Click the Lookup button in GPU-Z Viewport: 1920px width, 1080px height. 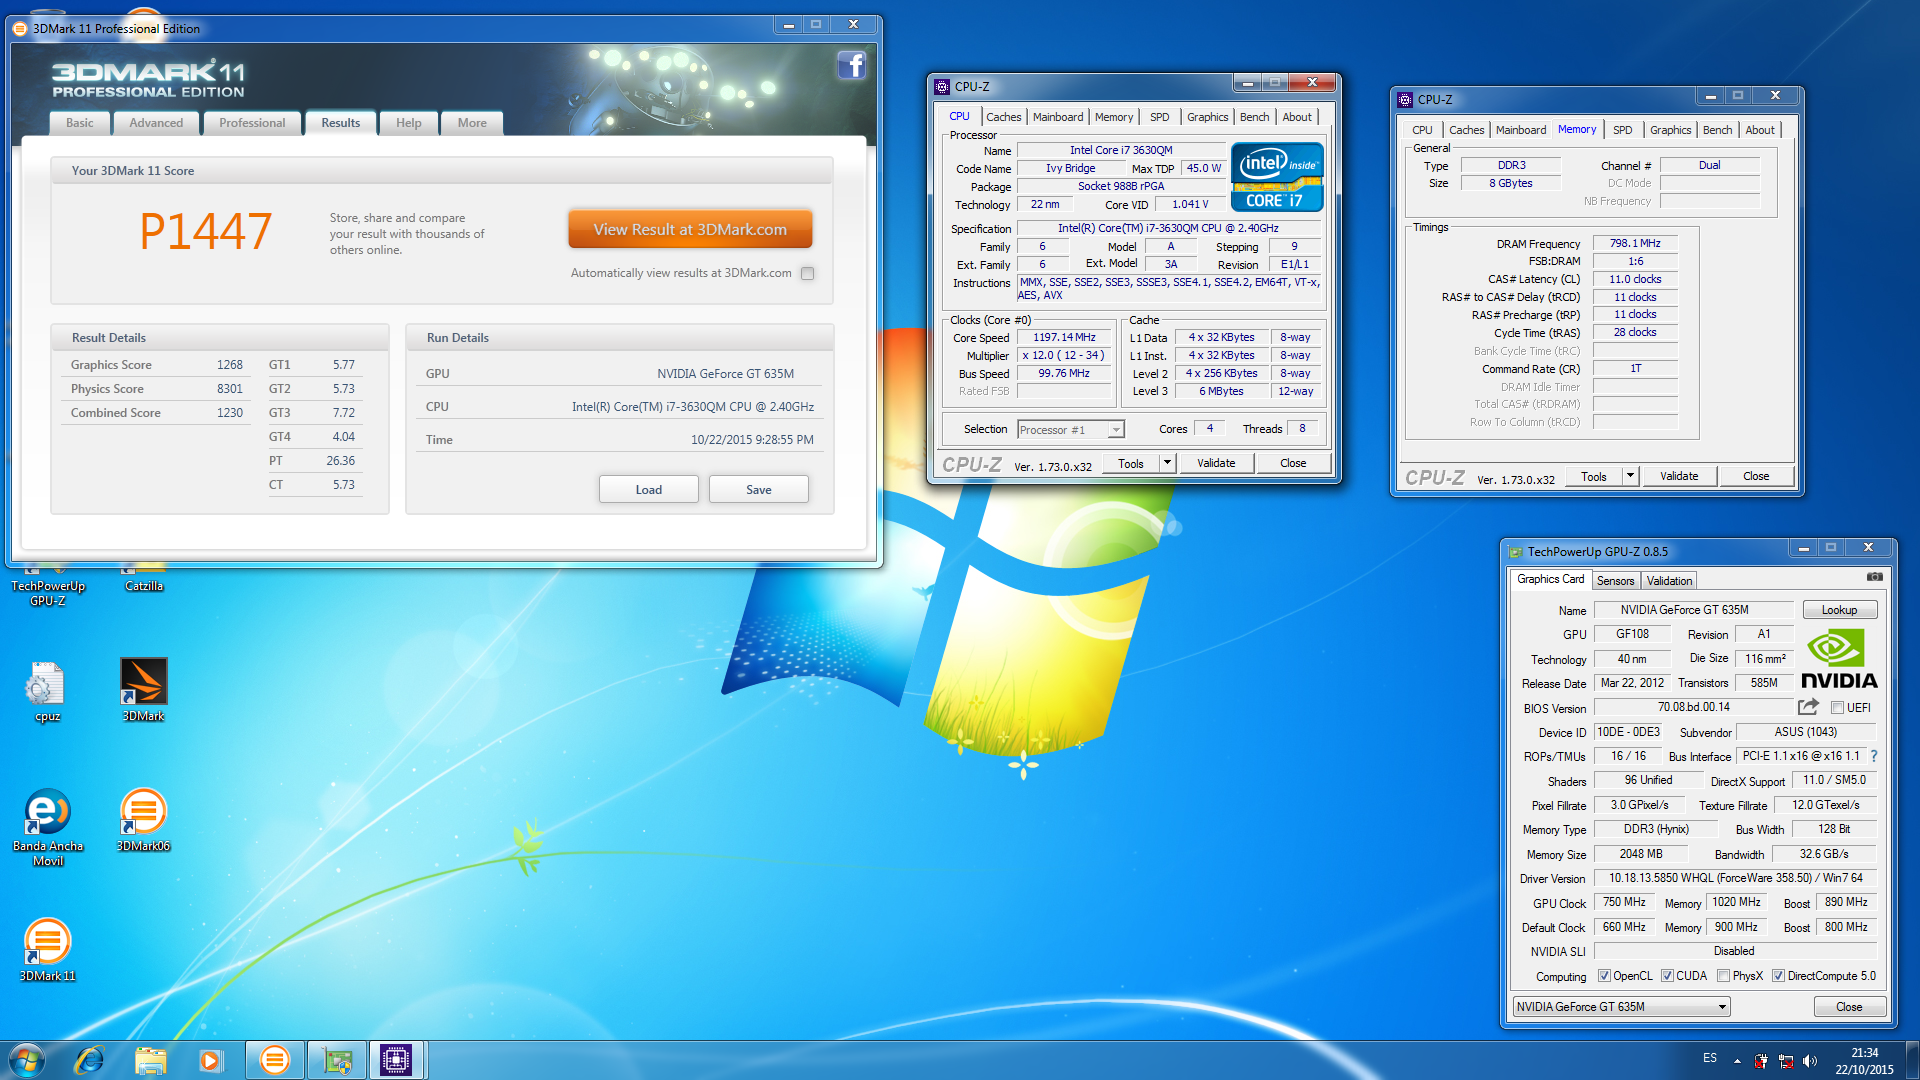pyautogui.click(x=1839, y=610)
